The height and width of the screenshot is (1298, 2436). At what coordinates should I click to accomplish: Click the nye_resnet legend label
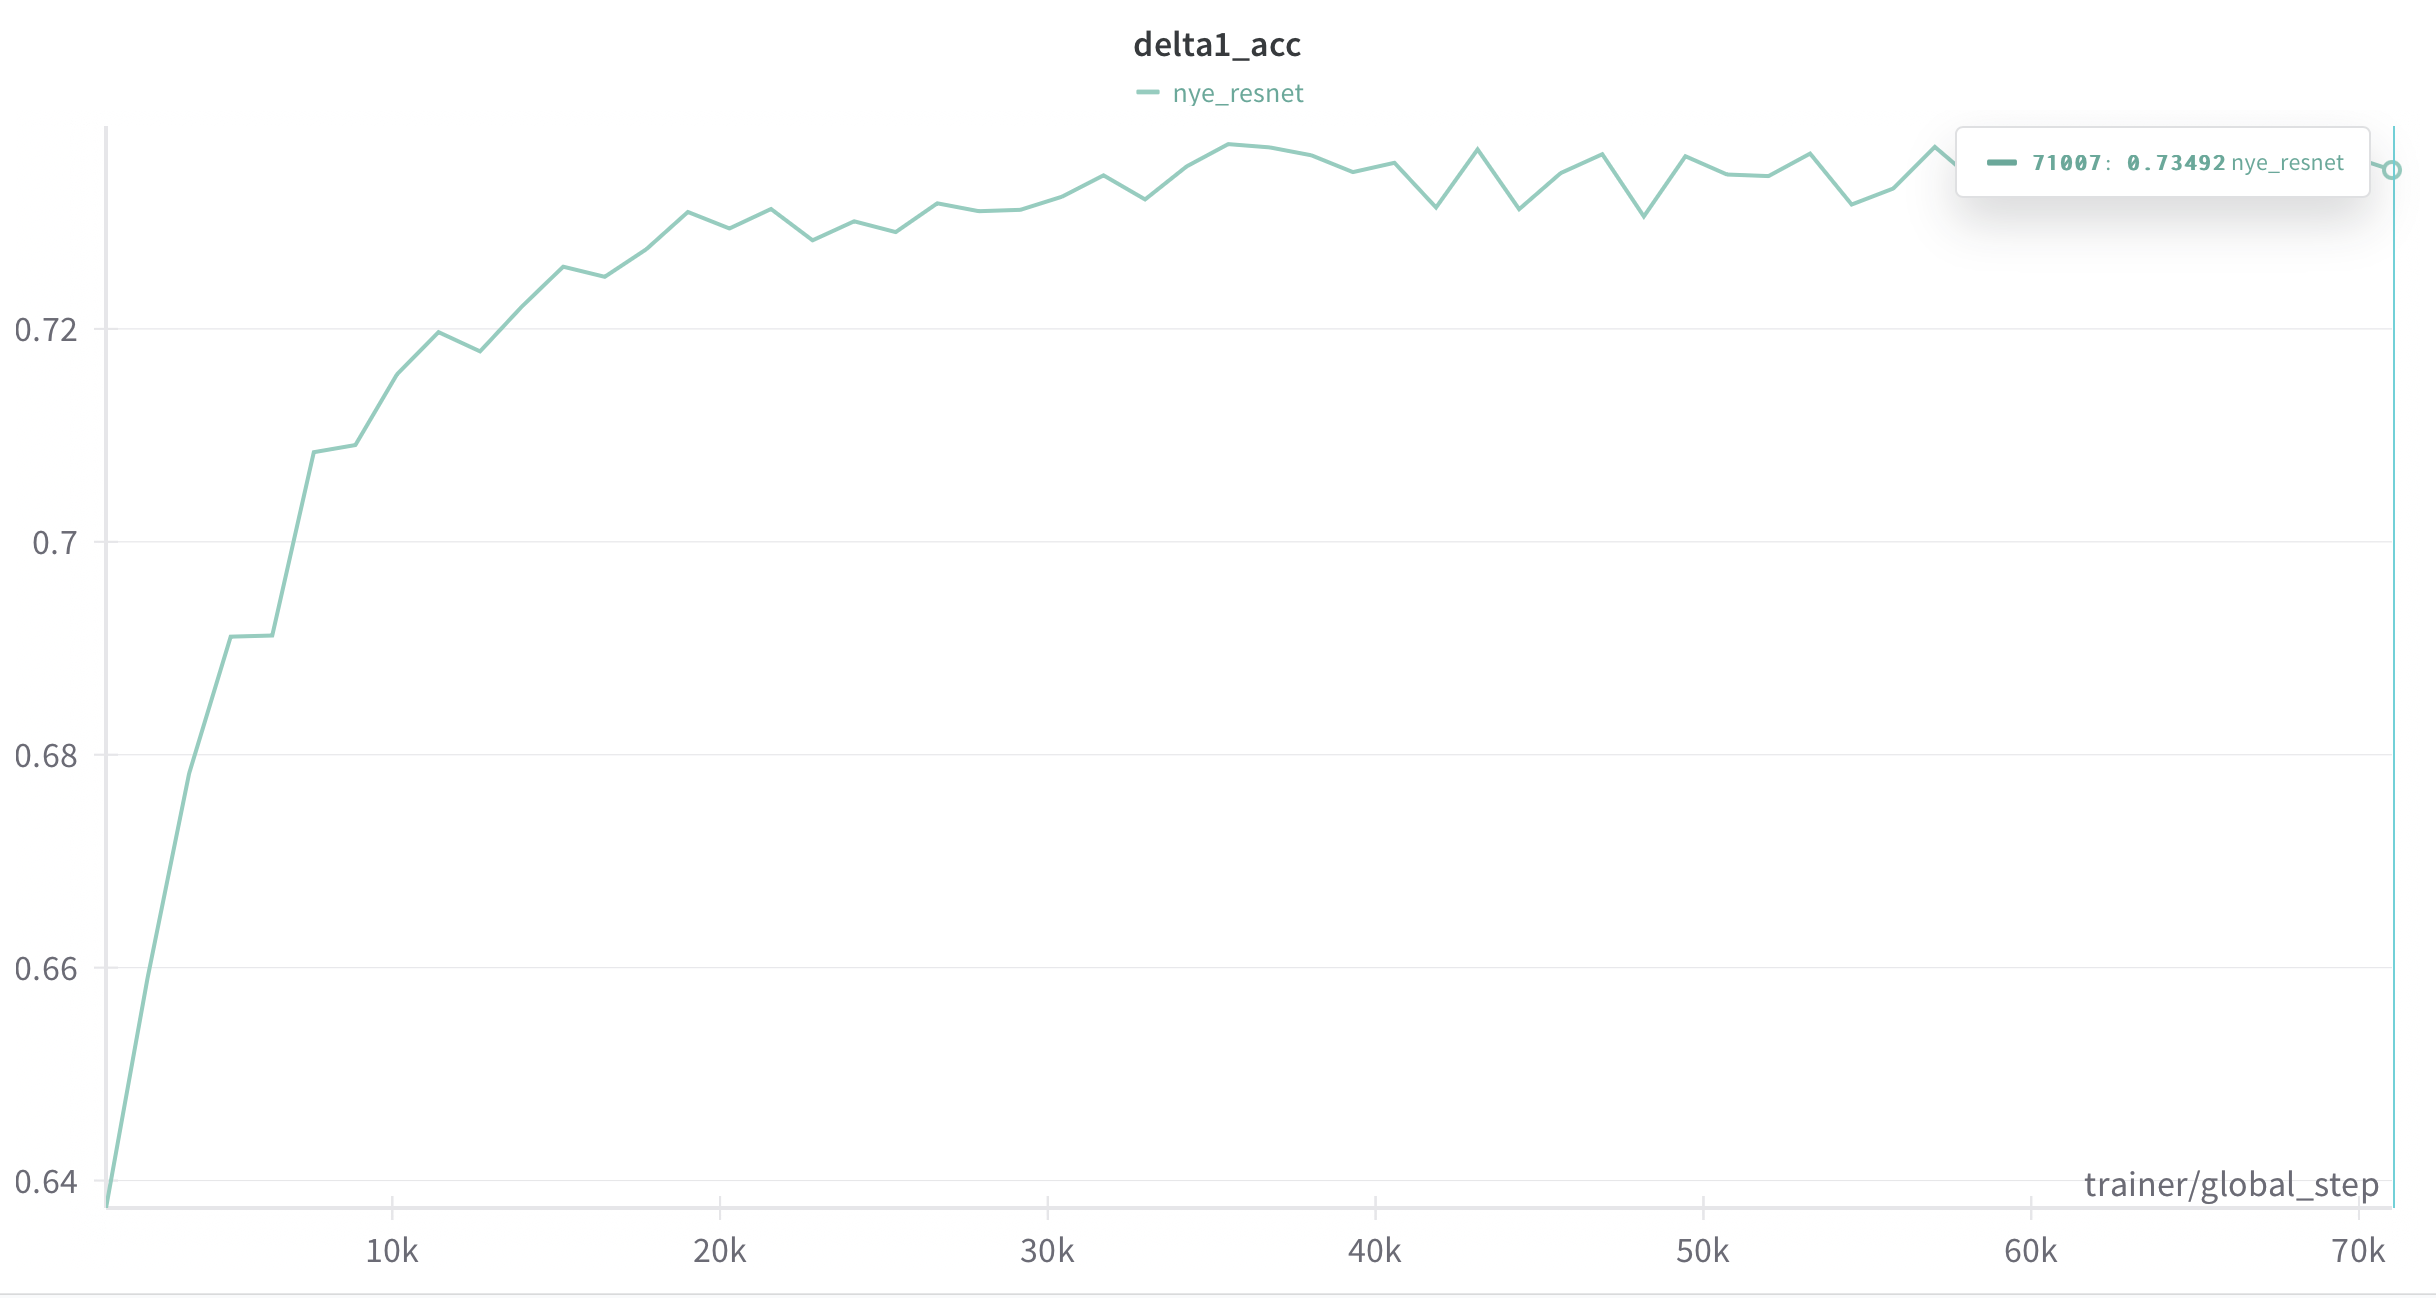tap(1238, 93)
